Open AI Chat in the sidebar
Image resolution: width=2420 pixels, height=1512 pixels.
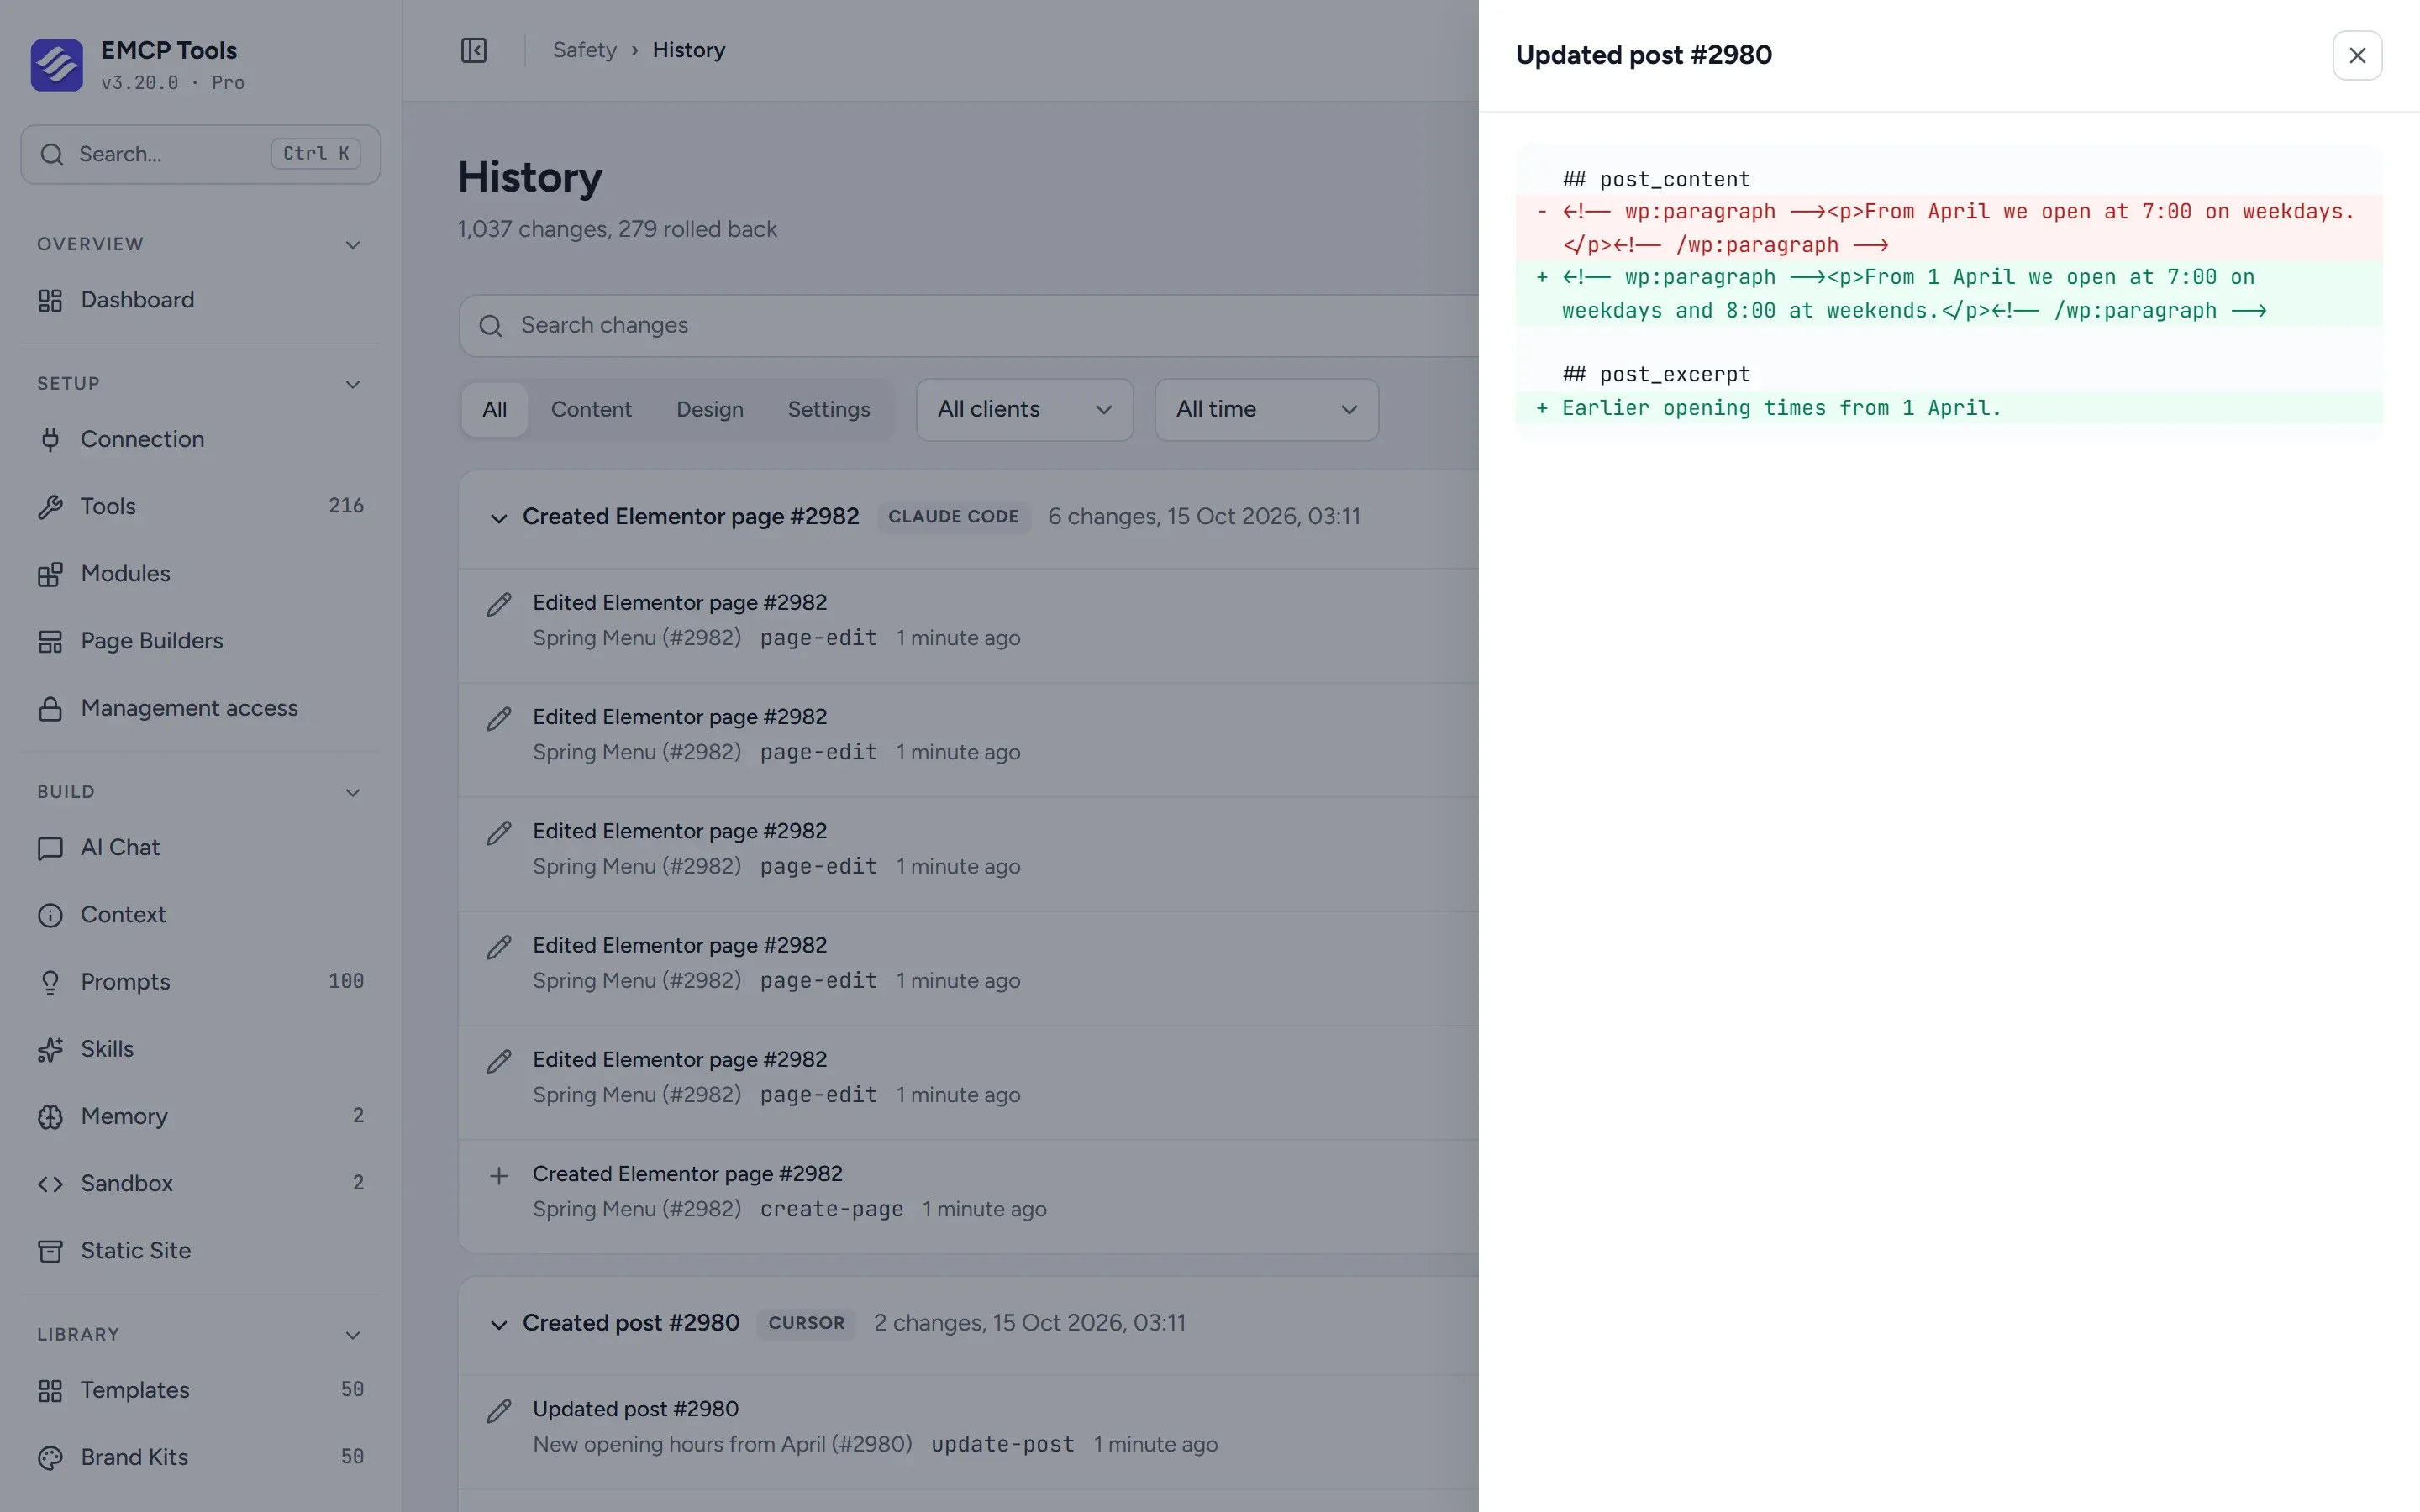[200, 847]
